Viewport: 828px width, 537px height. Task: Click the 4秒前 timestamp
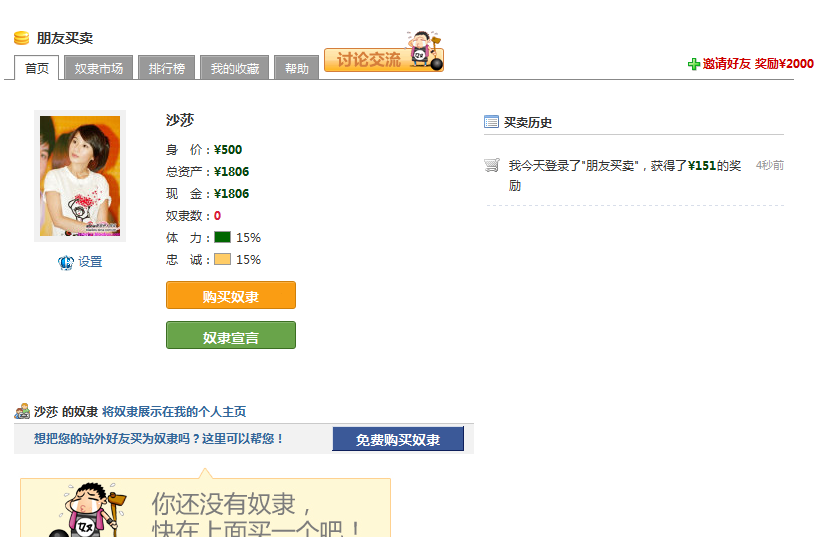(769, 165)
